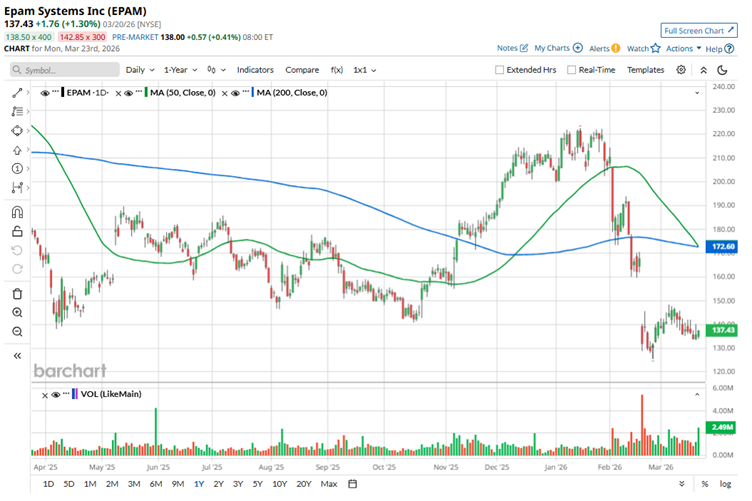Redo the chart action
This screenshot has width=752, height=501.
click(17, 269)
